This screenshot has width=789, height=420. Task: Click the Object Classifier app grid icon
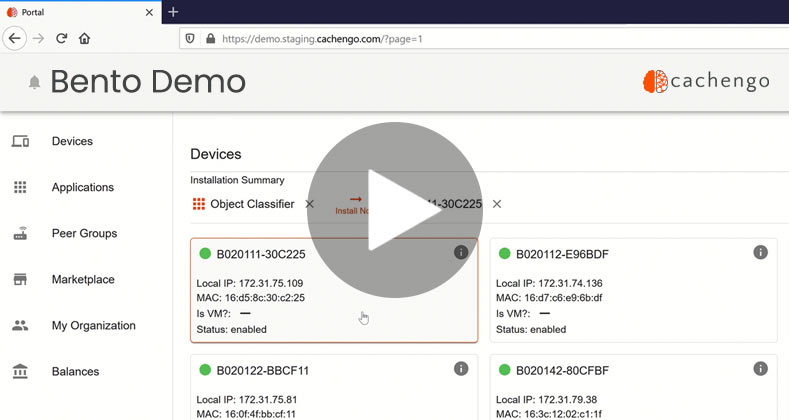(x=199, y=204)
